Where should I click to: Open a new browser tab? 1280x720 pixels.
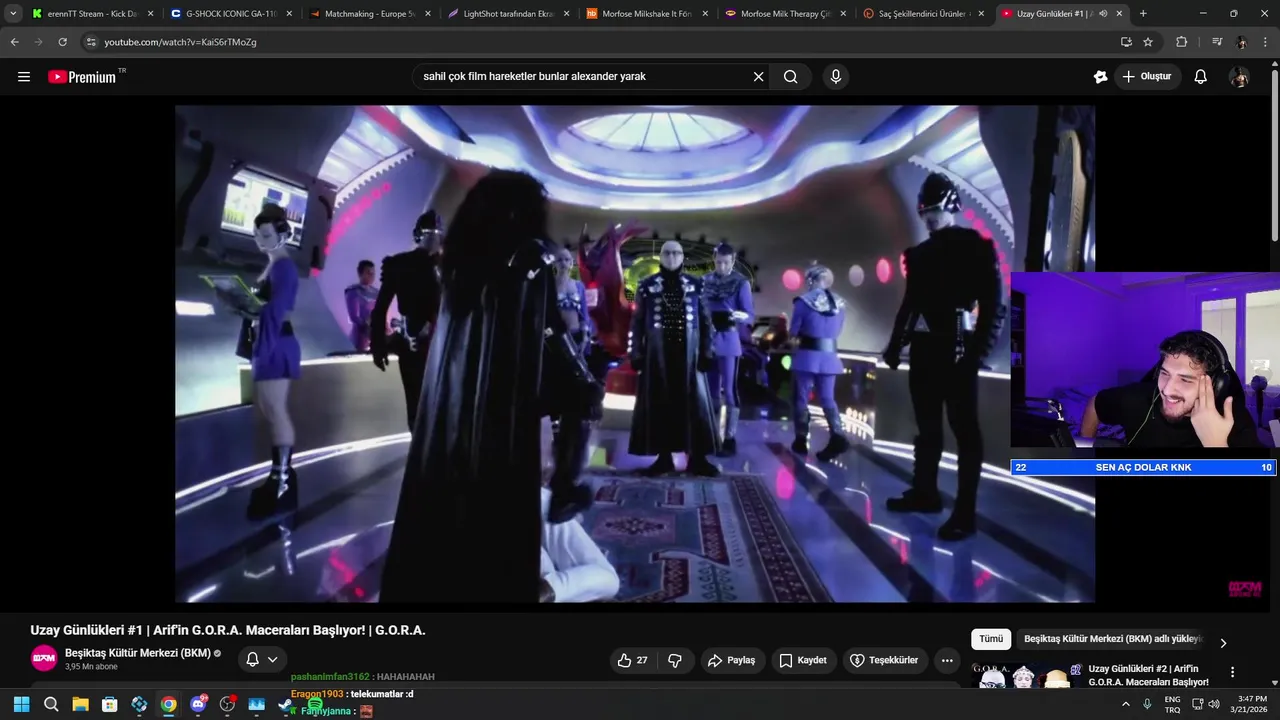pyautogui.click(x=1143, y=14)
